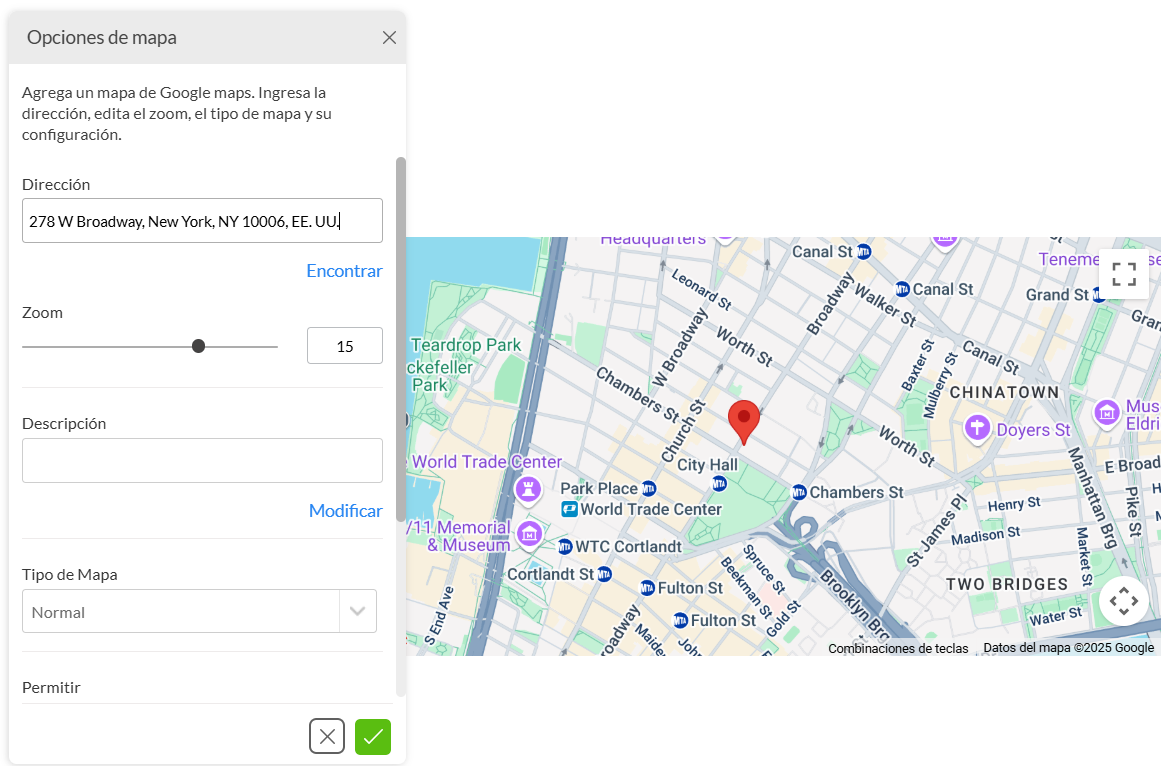Click the 9/11 Memorial & Museum icon
The width and height of the screenshot is (1161, 766).
click(529, 534)
